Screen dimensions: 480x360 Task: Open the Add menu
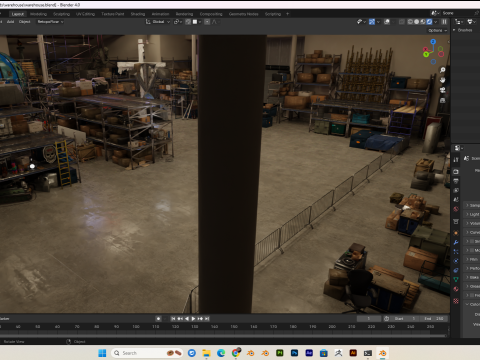pyautogui.click(x=10, y=22)
